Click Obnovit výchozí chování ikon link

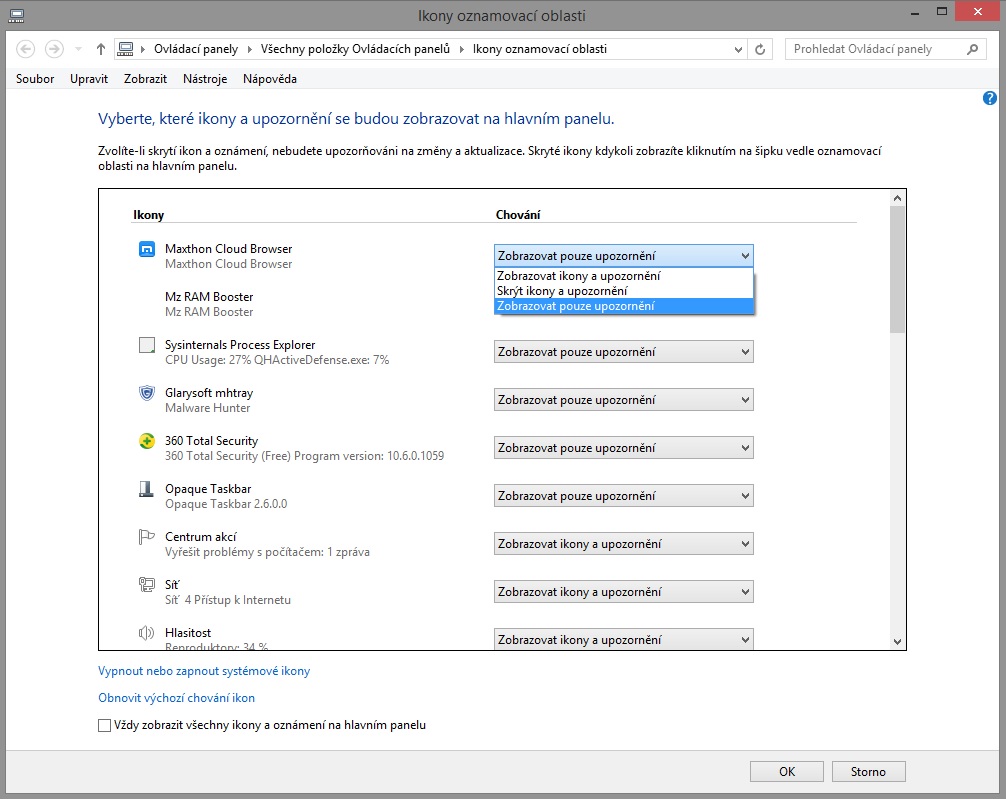click(176, 698)
